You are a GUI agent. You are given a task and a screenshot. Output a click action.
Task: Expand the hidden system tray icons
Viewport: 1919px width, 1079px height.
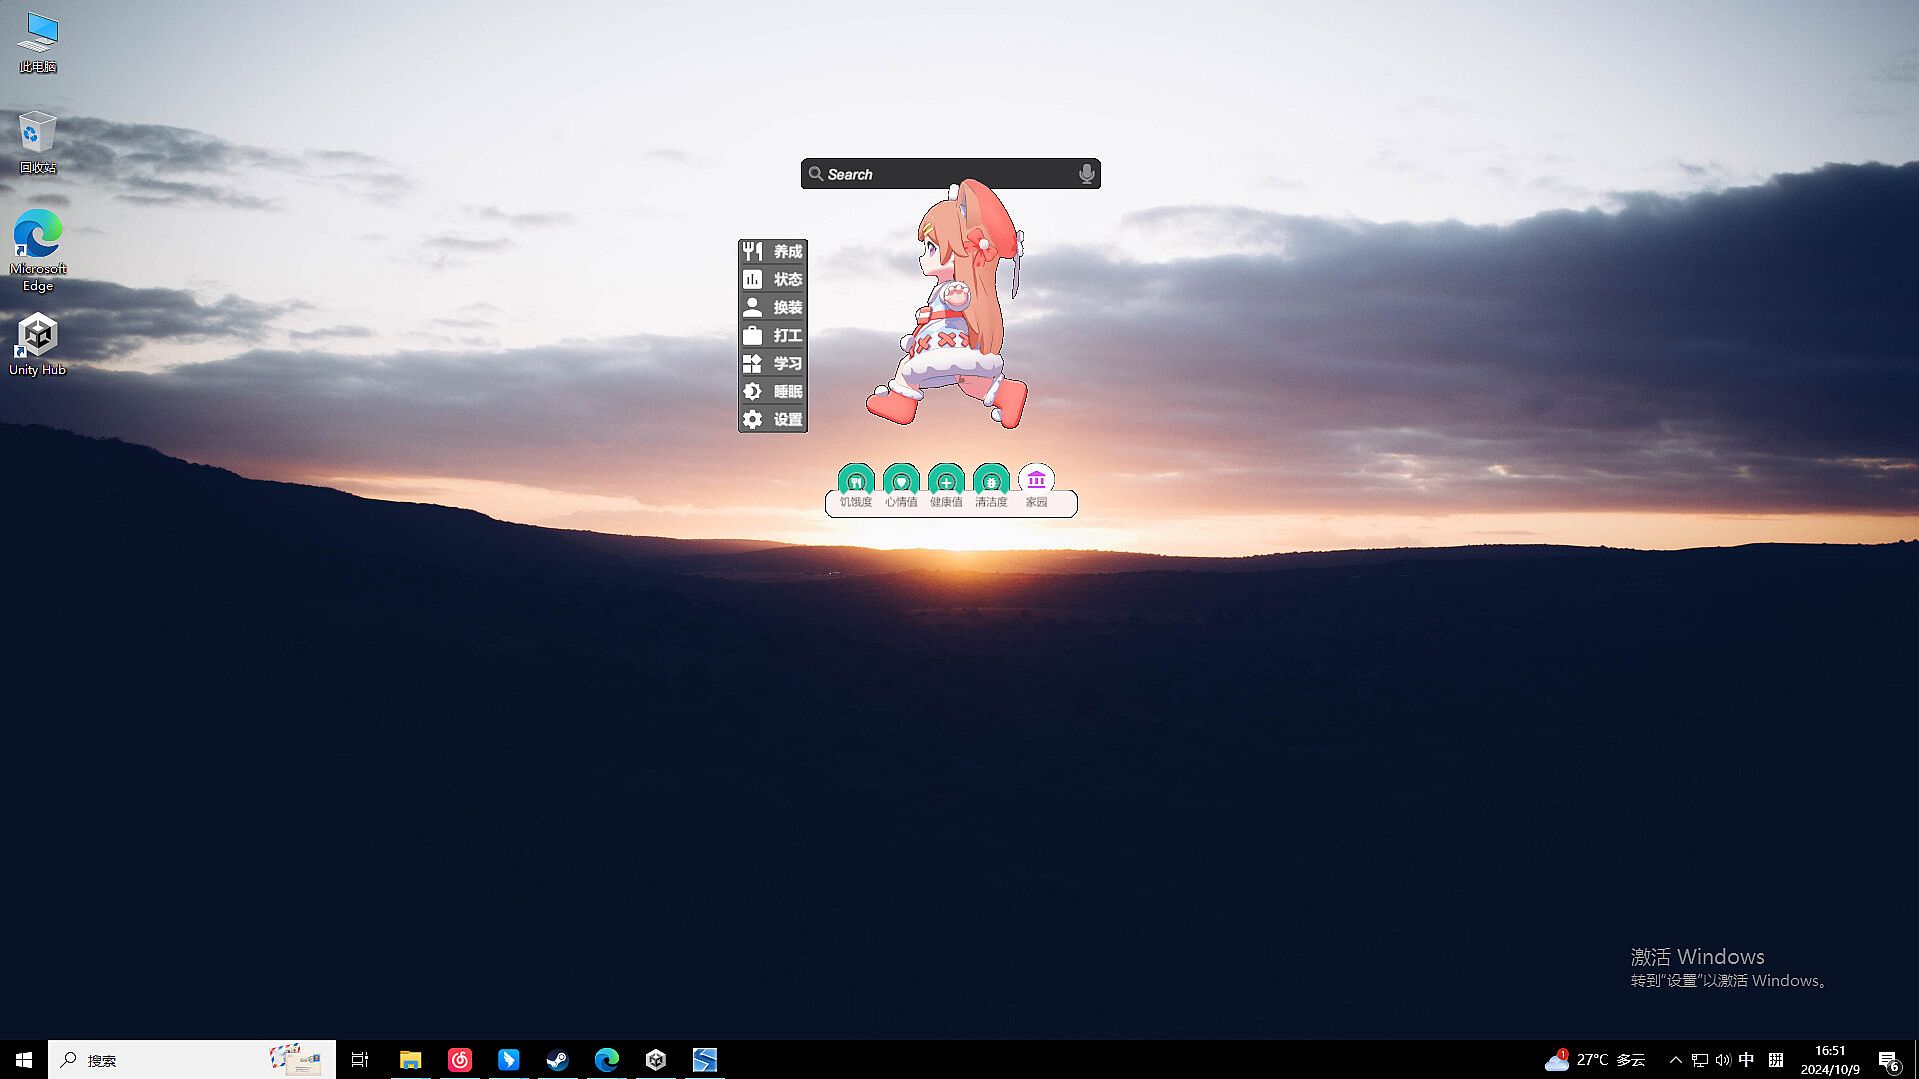[1676, 1060]
